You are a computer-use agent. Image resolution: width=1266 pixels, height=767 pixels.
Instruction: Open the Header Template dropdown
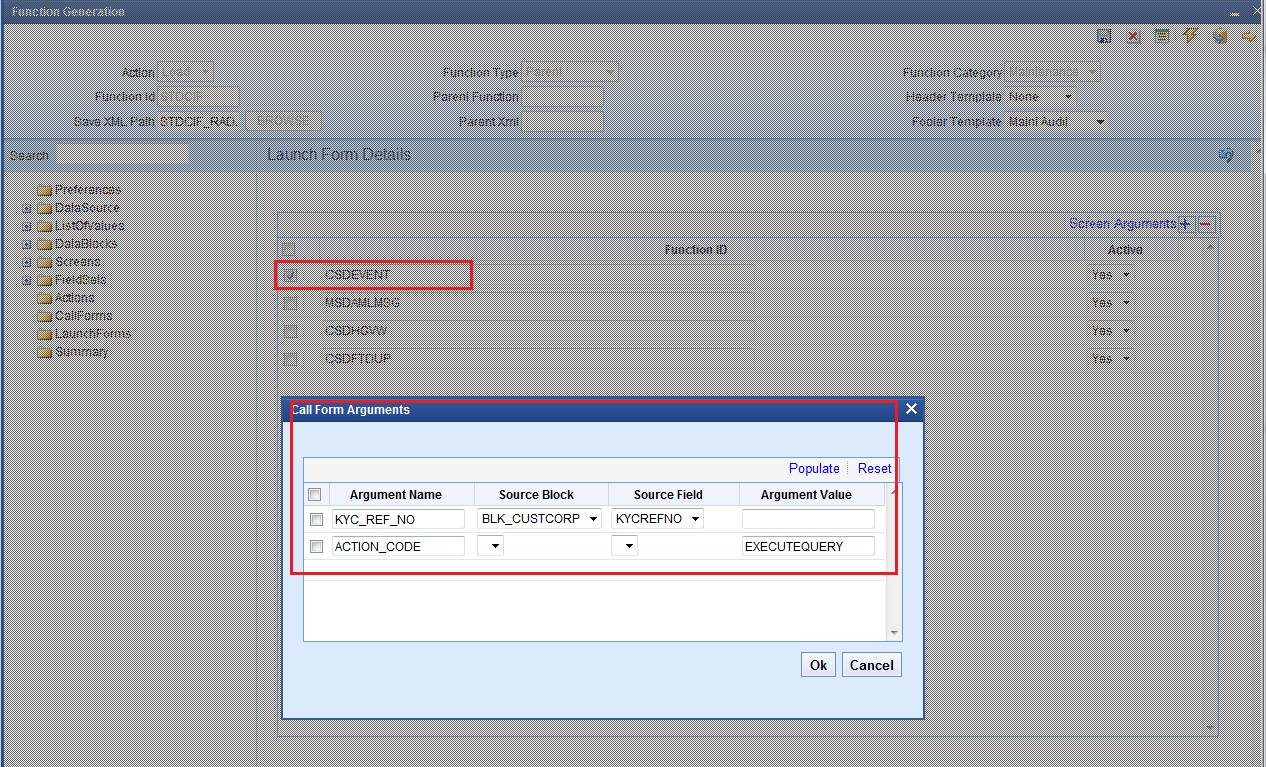(x=1041, y=97)
